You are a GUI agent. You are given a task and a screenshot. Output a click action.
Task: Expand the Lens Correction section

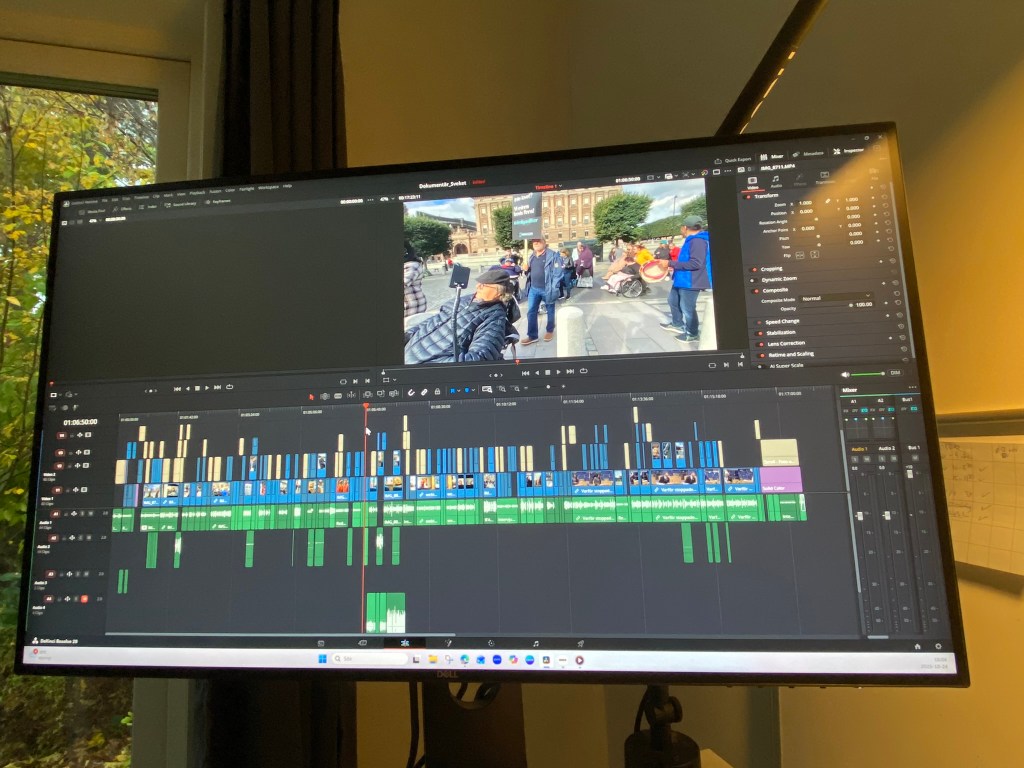point(786,344)
